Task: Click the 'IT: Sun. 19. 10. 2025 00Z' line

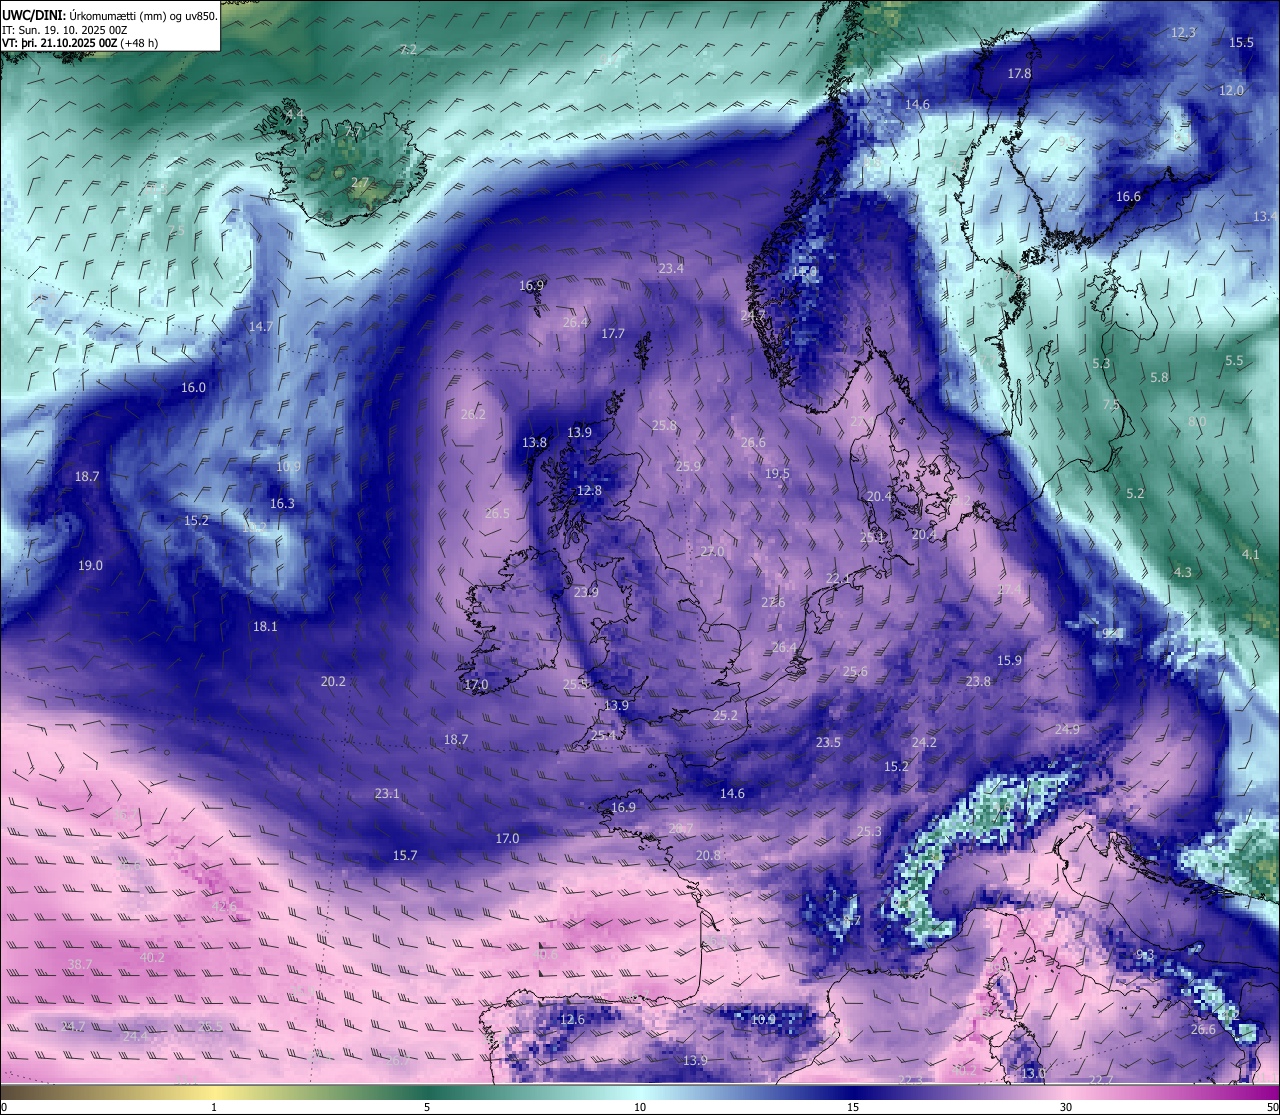Action: (65, 29)
